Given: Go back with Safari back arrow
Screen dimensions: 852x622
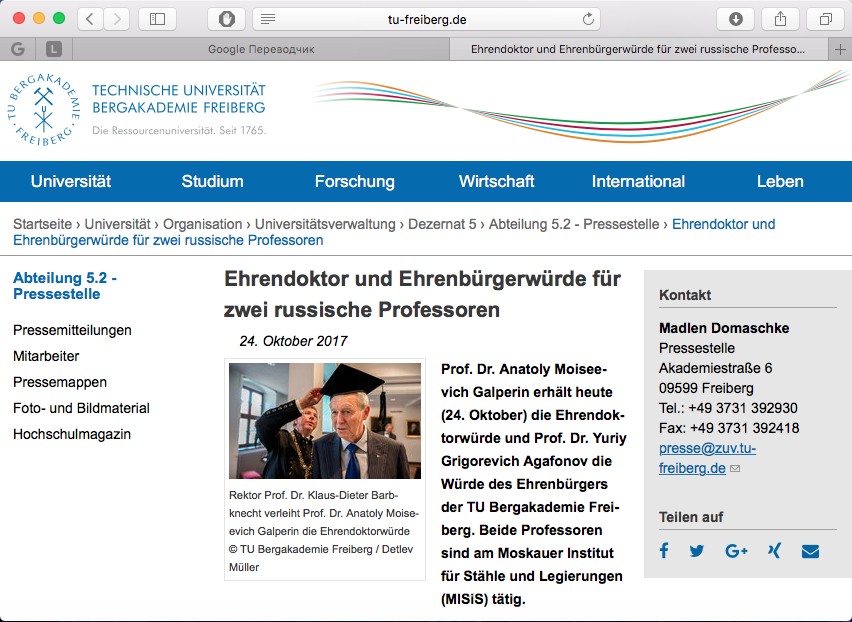Looking at the screenshot, I should [90, 19].
